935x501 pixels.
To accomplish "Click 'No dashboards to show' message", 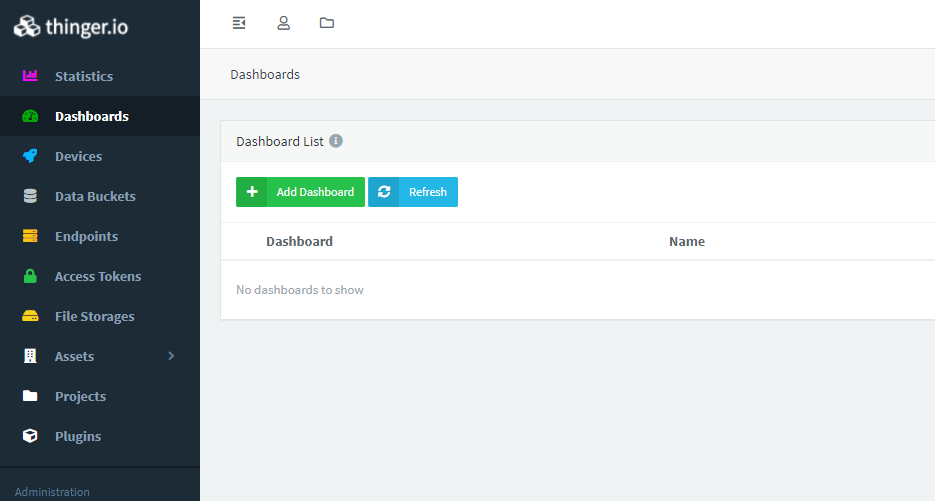I will click(300, 289).
